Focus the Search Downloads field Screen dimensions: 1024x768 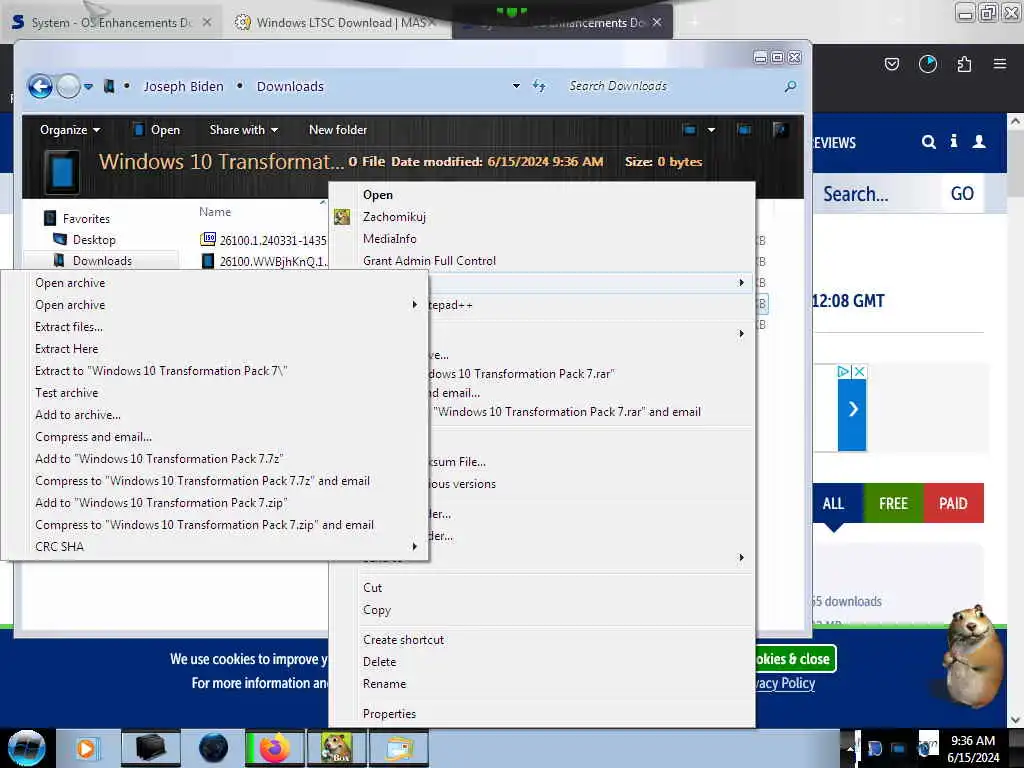(673, 86)
